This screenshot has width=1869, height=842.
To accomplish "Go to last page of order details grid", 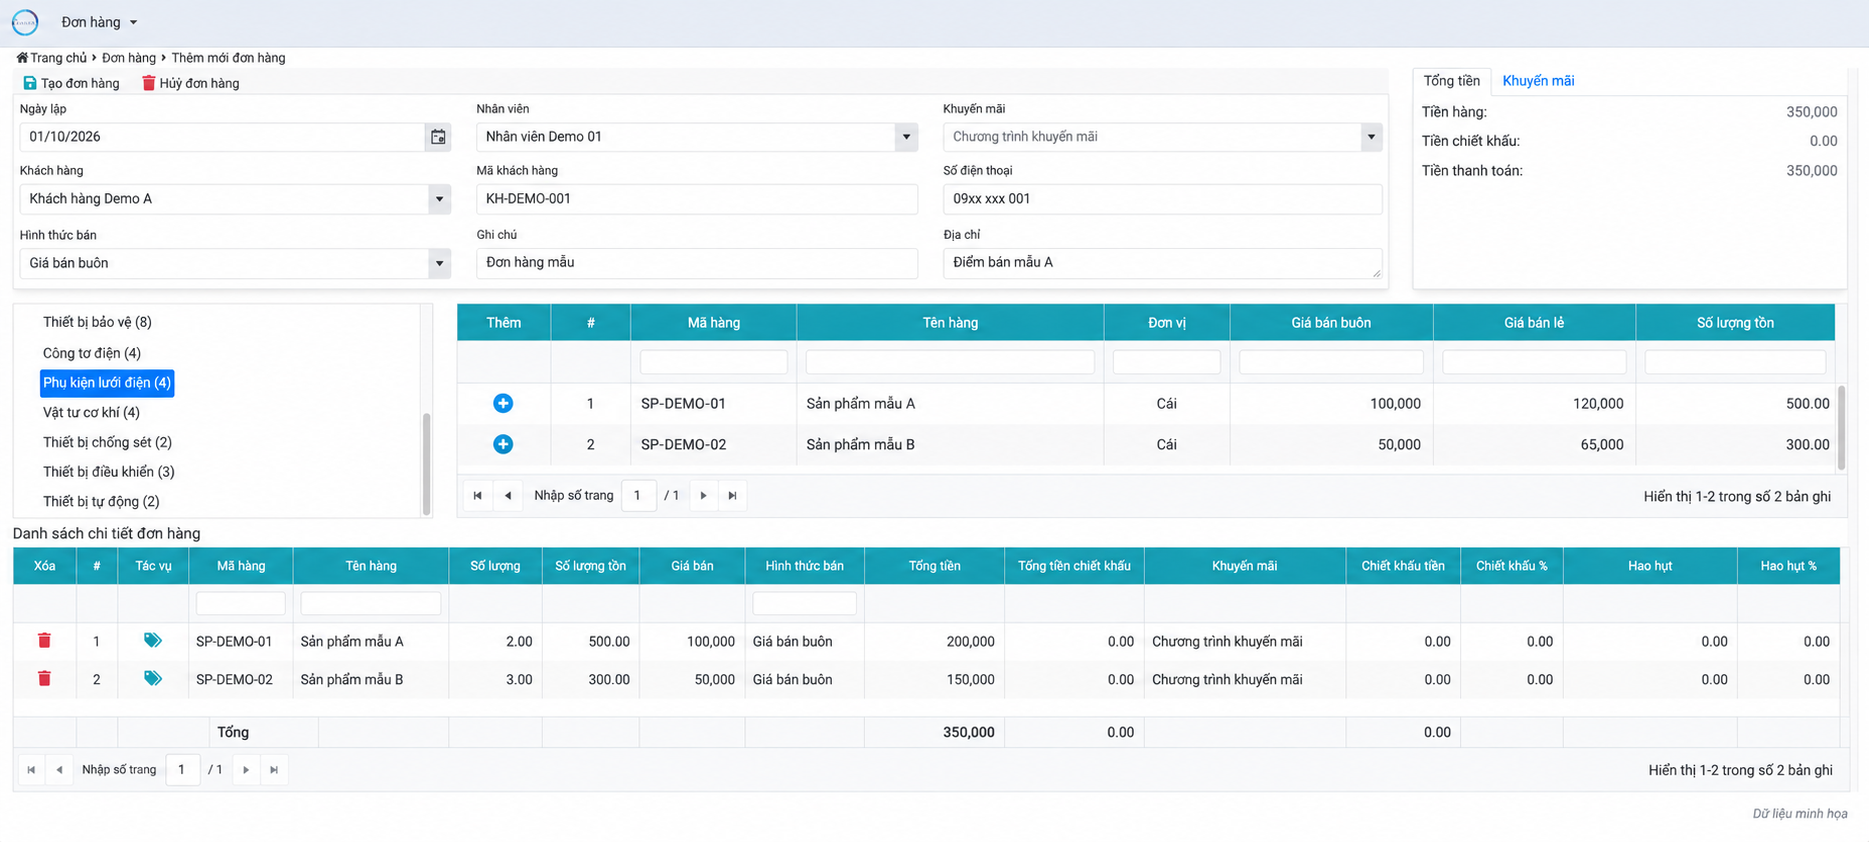I will pyautogui.click(x=274, y=770).
